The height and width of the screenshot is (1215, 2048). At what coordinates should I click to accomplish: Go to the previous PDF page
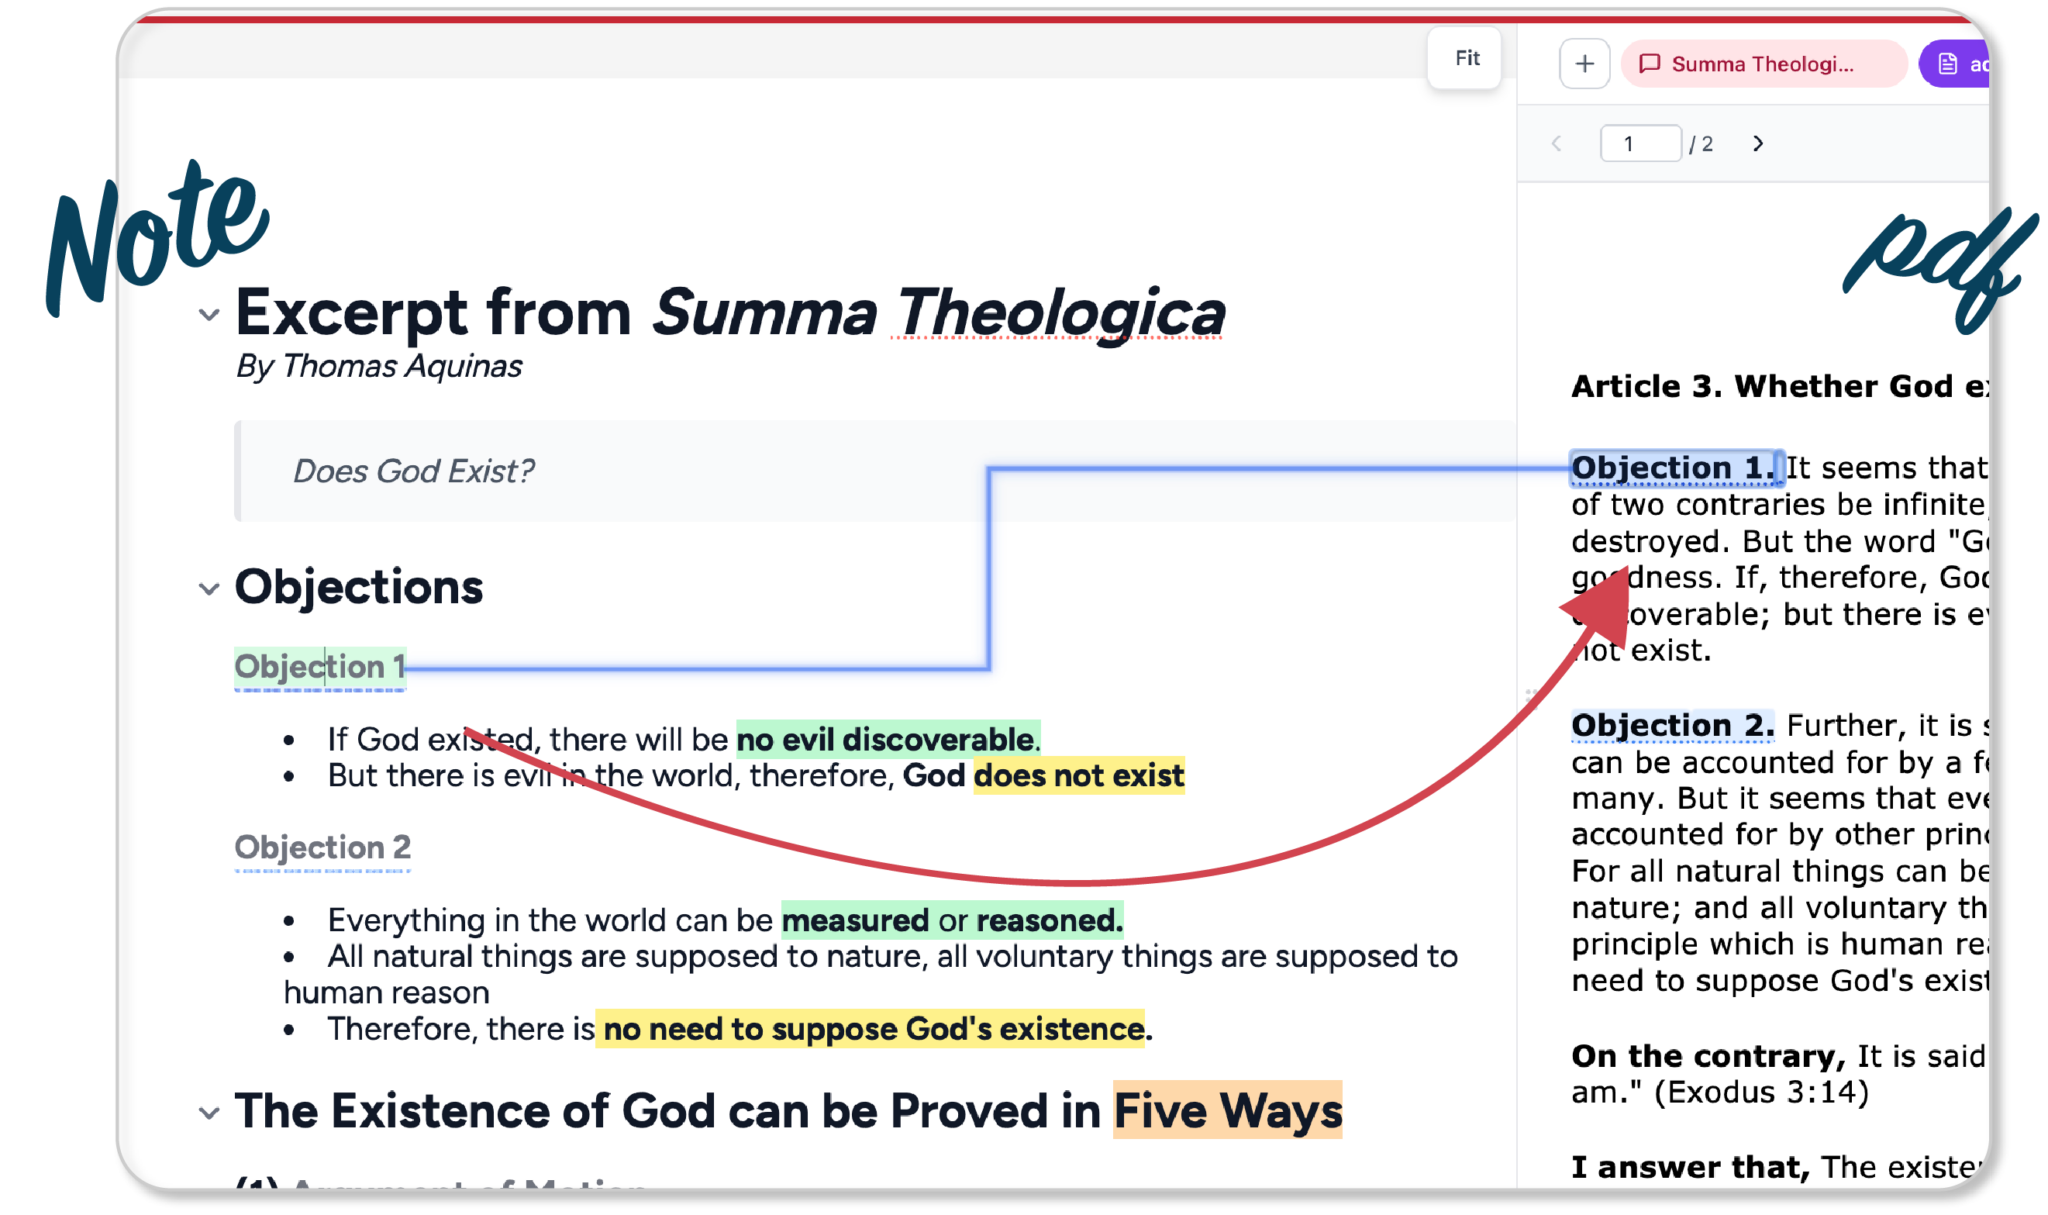click(1557, 144)
